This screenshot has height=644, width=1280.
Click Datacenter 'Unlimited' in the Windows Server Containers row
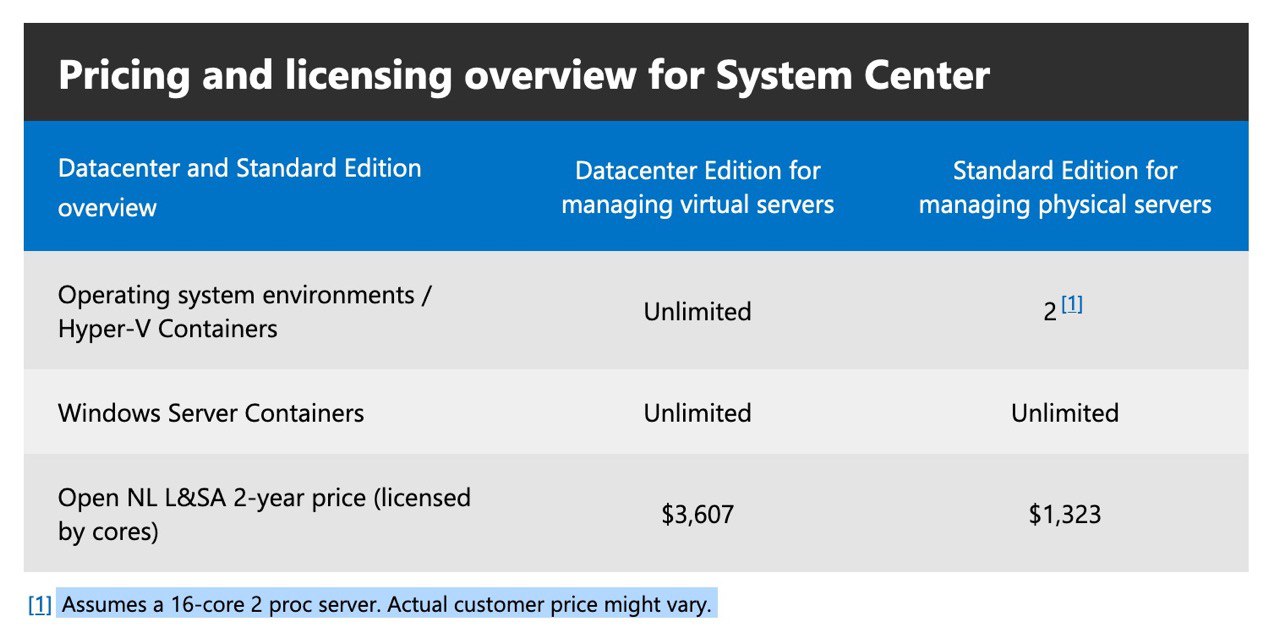click(697, 413)
